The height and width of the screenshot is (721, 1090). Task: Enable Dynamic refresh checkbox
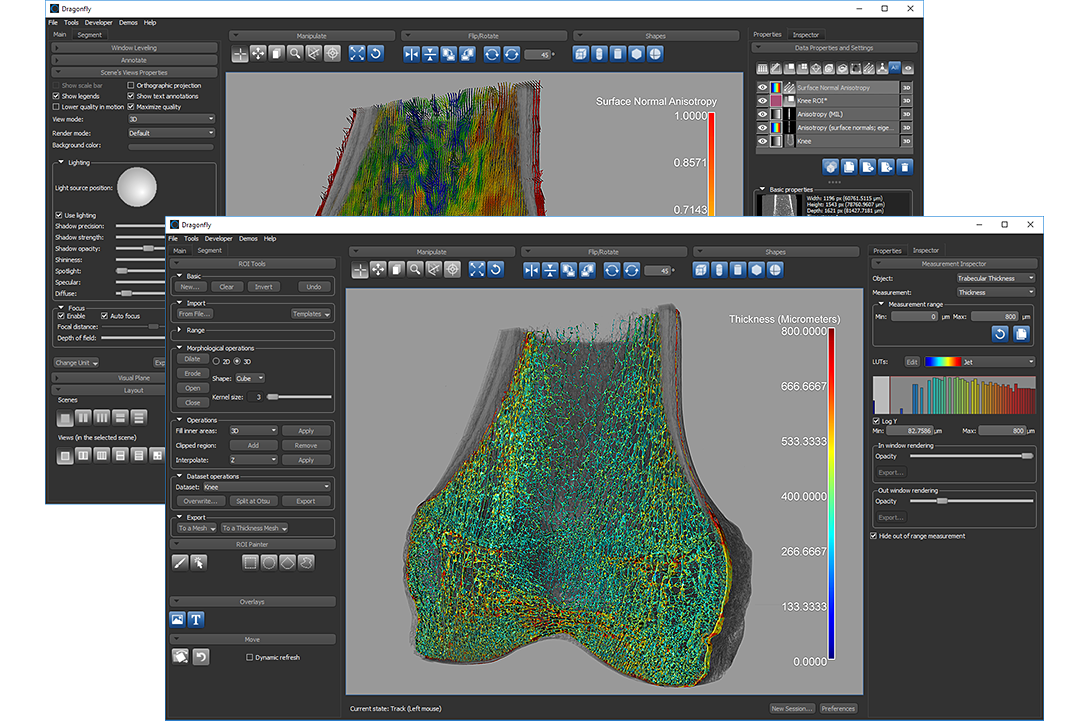tap(250, 657)
